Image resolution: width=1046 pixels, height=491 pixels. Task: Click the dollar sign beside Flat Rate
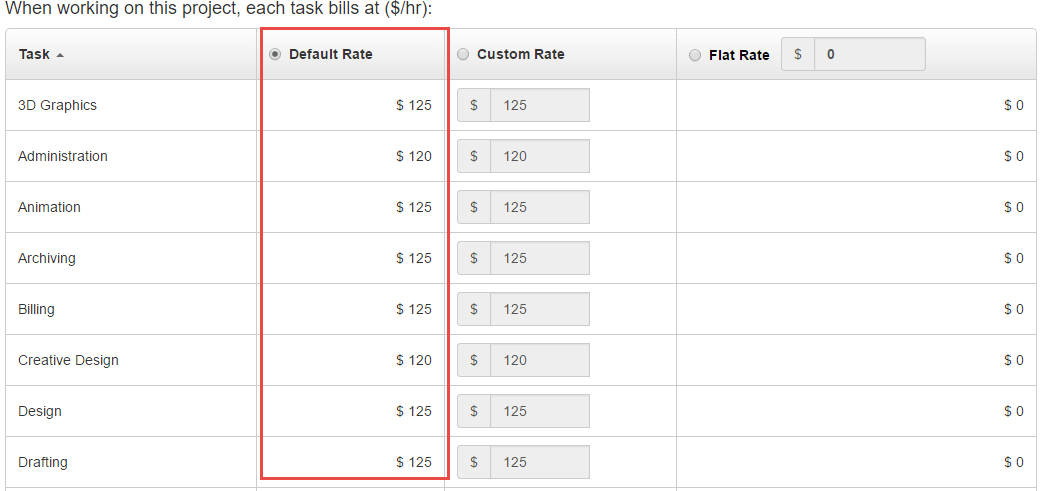pos(798,54)
